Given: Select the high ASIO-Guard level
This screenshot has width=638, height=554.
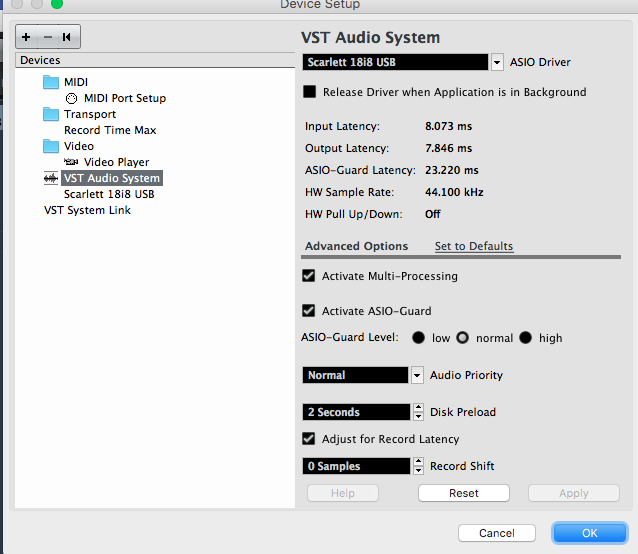Looking at the screenshot, I should click(526, 338).
